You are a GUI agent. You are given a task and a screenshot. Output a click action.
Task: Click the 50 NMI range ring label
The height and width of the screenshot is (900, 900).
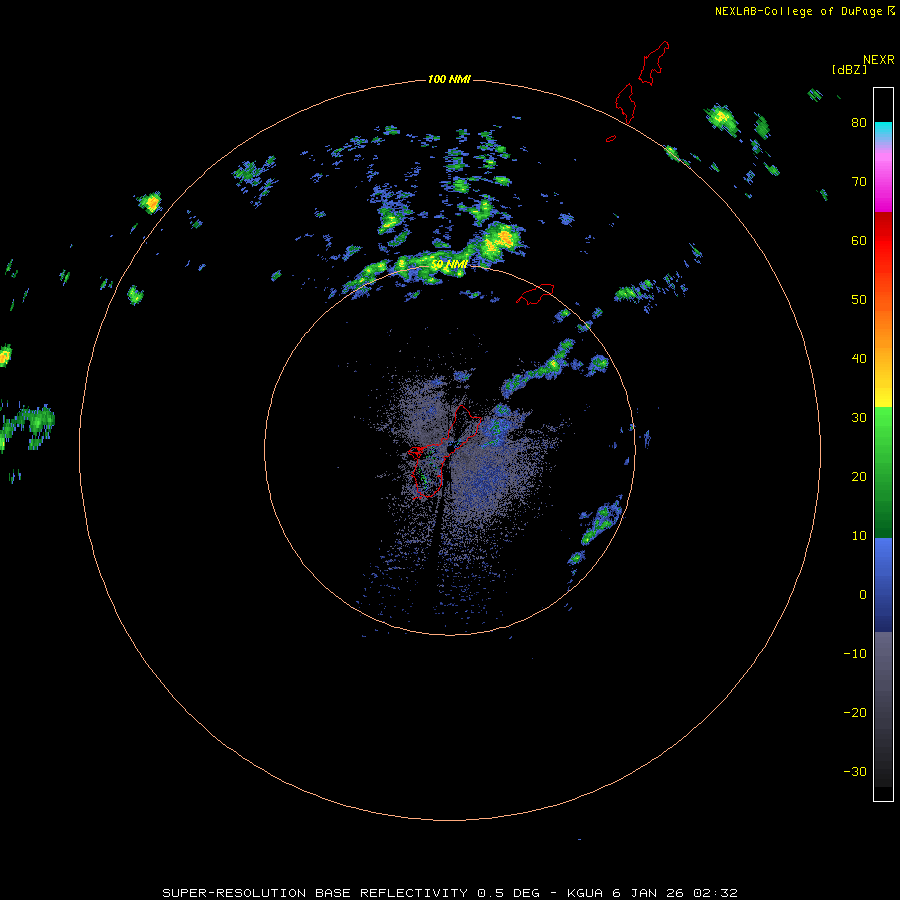pos(449,264)
